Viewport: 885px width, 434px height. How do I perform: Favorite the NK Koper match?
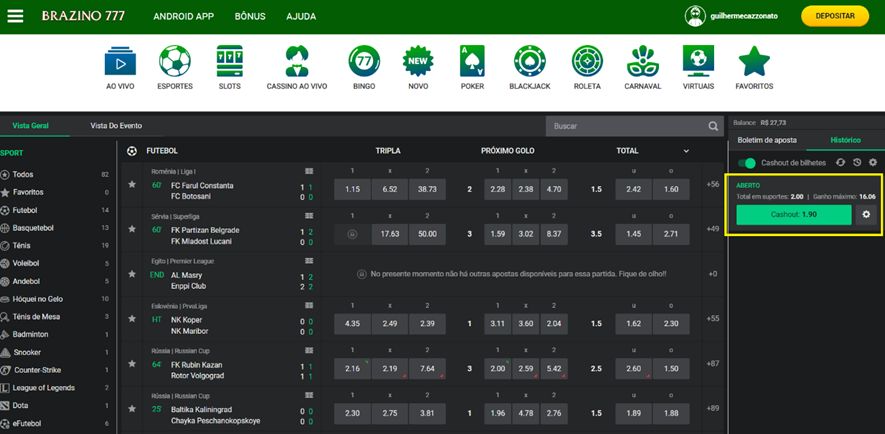[x=132, y=319]
